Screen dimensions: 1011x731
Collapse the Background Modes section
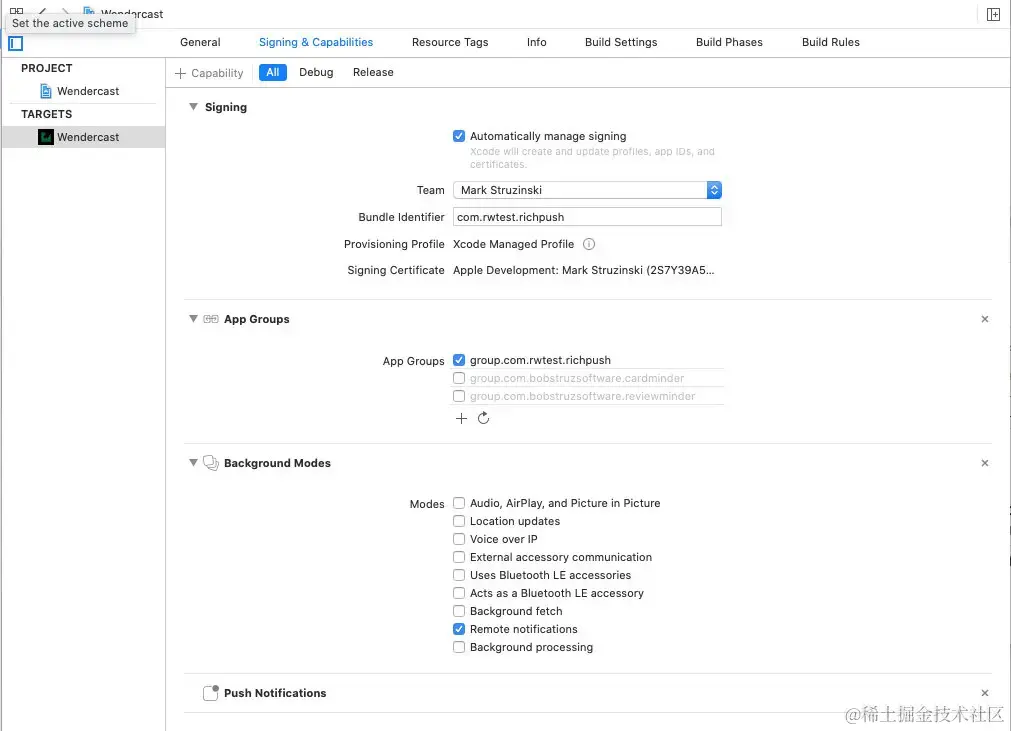193,462
